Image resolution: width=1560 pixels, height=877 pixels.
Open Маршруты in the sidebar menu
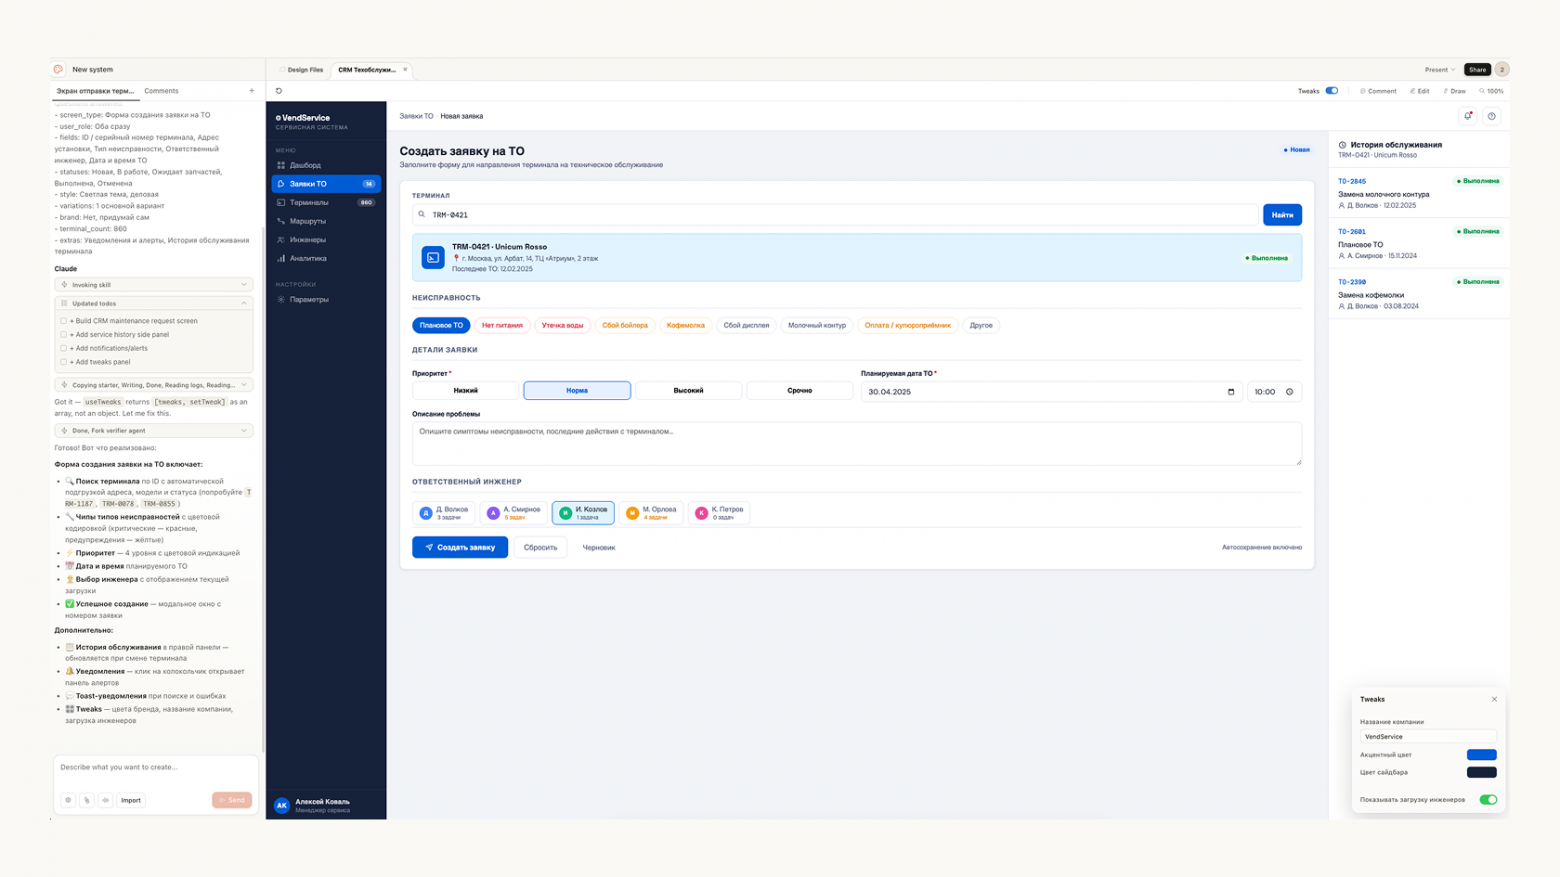click(x=326, y=221)
